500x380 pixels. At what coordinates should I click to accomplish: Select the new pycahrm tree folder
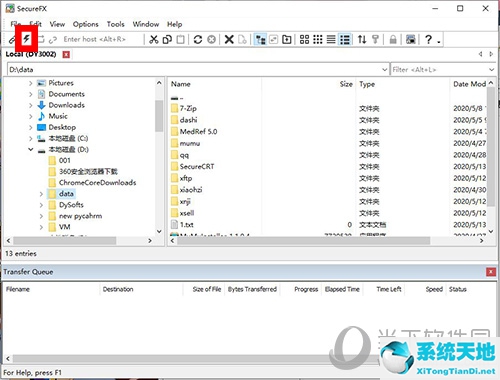click(80, 216)
